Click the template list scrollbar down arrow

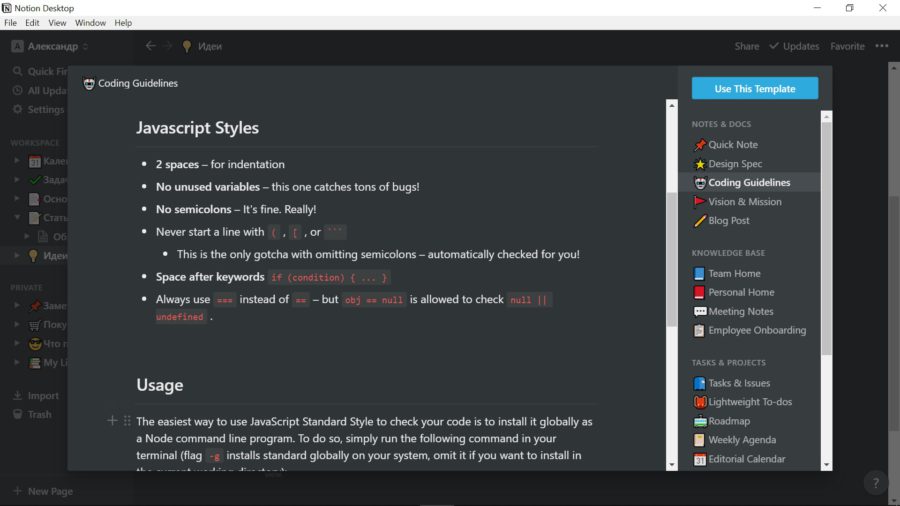point(826,465)
